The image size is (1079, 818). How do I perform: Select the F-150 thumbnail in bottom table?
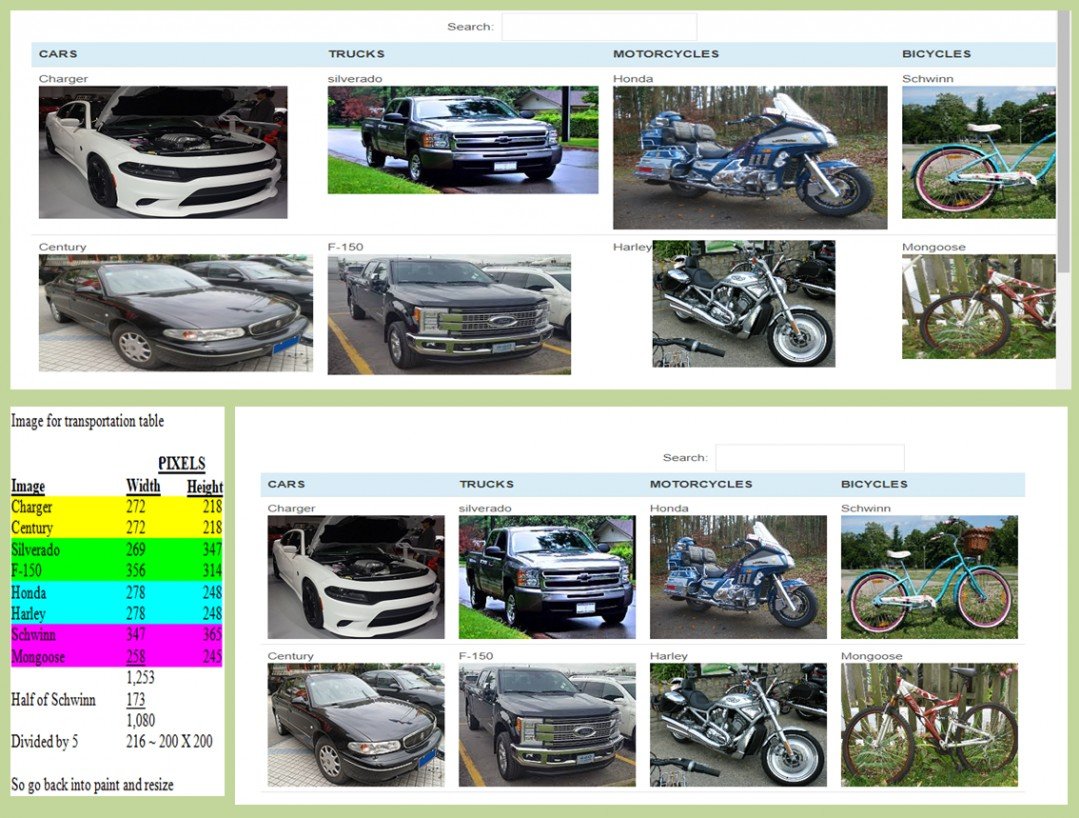coord(547,725)
